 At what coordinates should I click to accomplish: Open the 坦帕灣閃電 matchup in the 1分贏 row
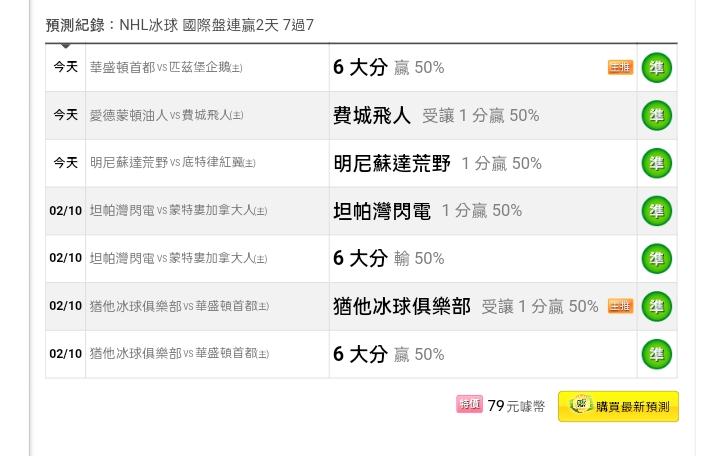coord(178,211)
